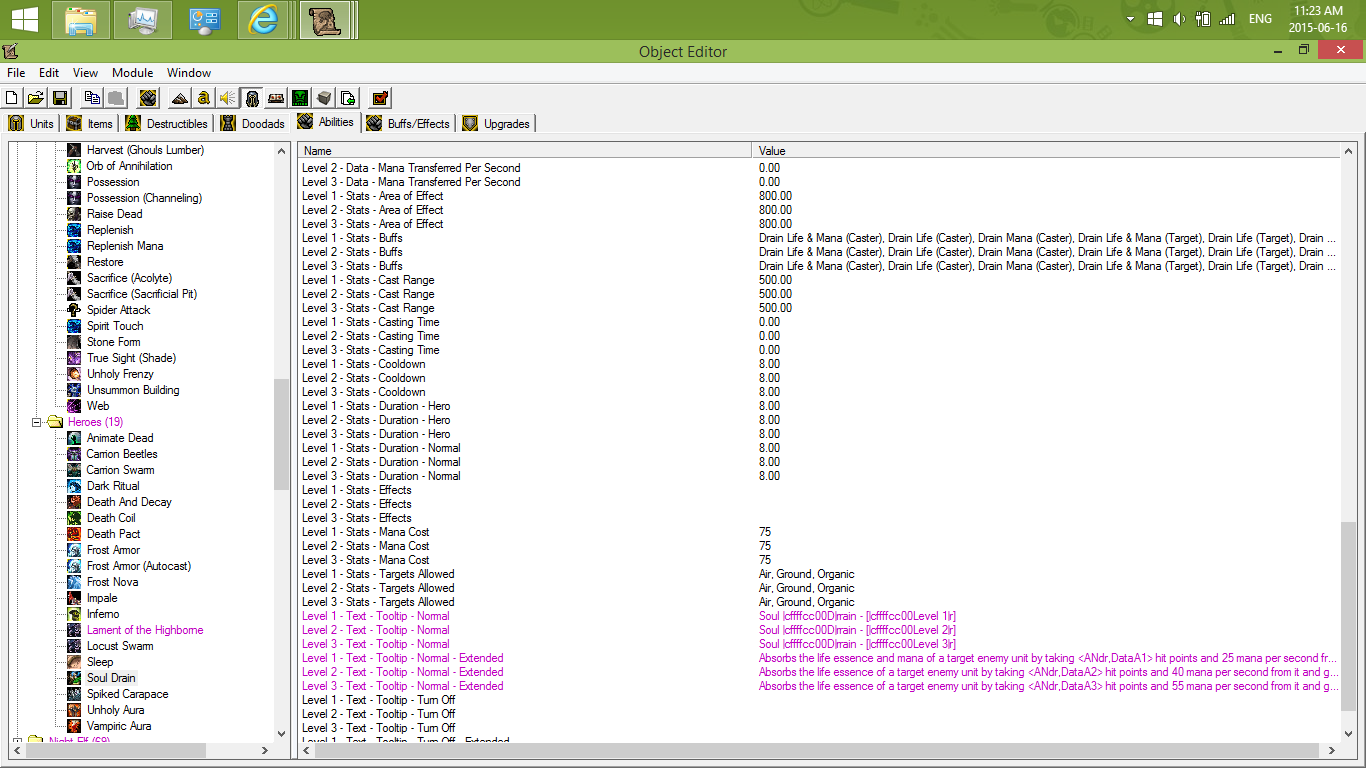Show hidden system tray icons arrow
The width and height of the screenshot is (1366, 768).
(x=1130, y=19)
